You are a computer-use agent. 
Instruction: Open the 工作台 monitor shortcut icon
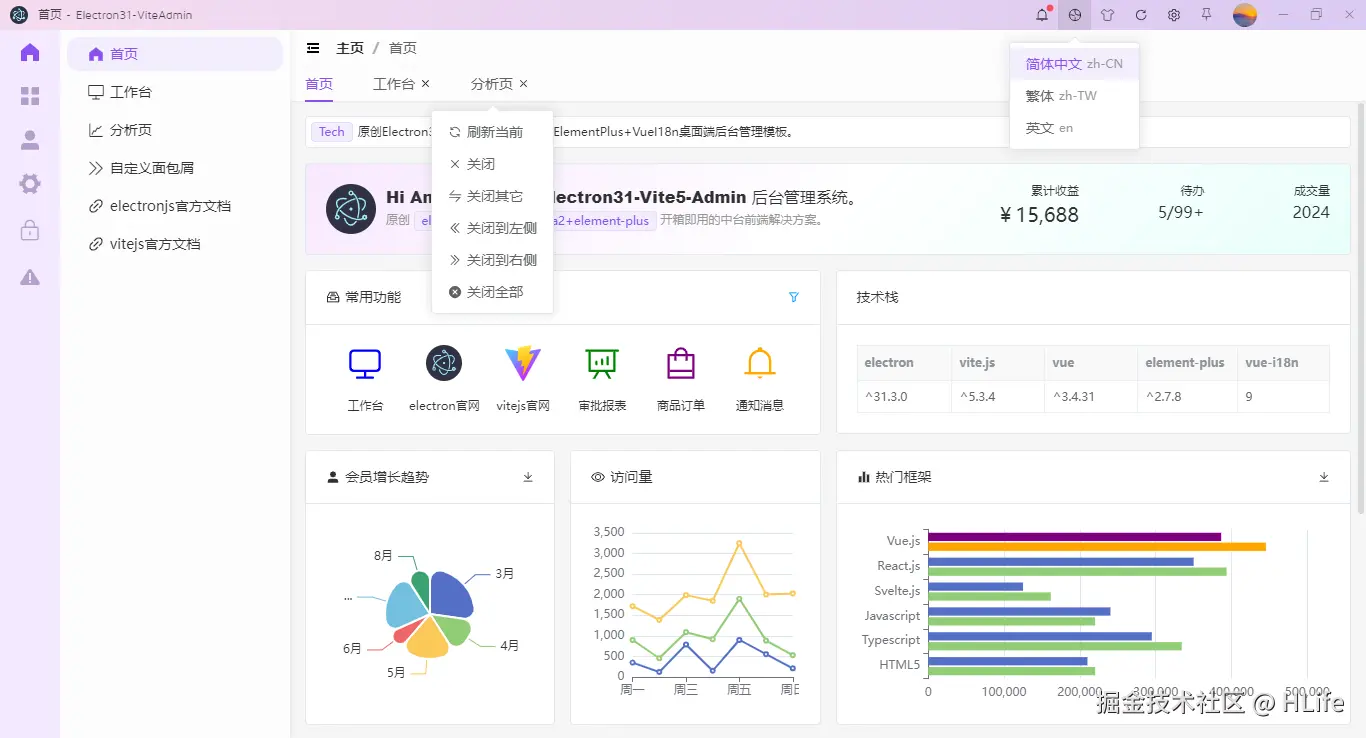365,363
